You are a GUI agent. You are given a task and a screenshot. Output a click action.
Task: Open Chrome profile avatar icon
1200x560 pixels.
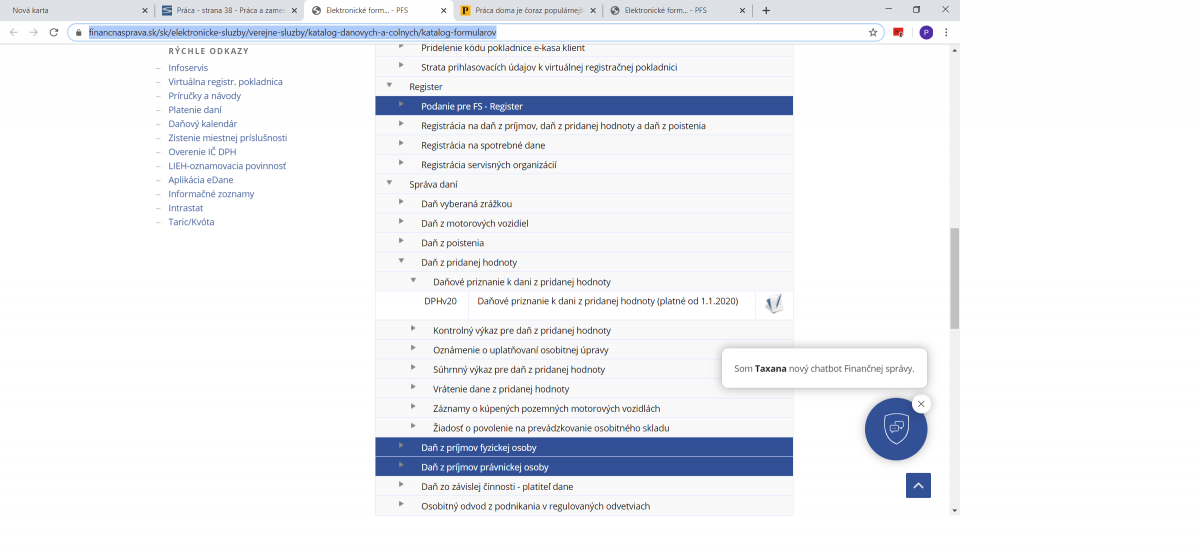coord(926,32)
